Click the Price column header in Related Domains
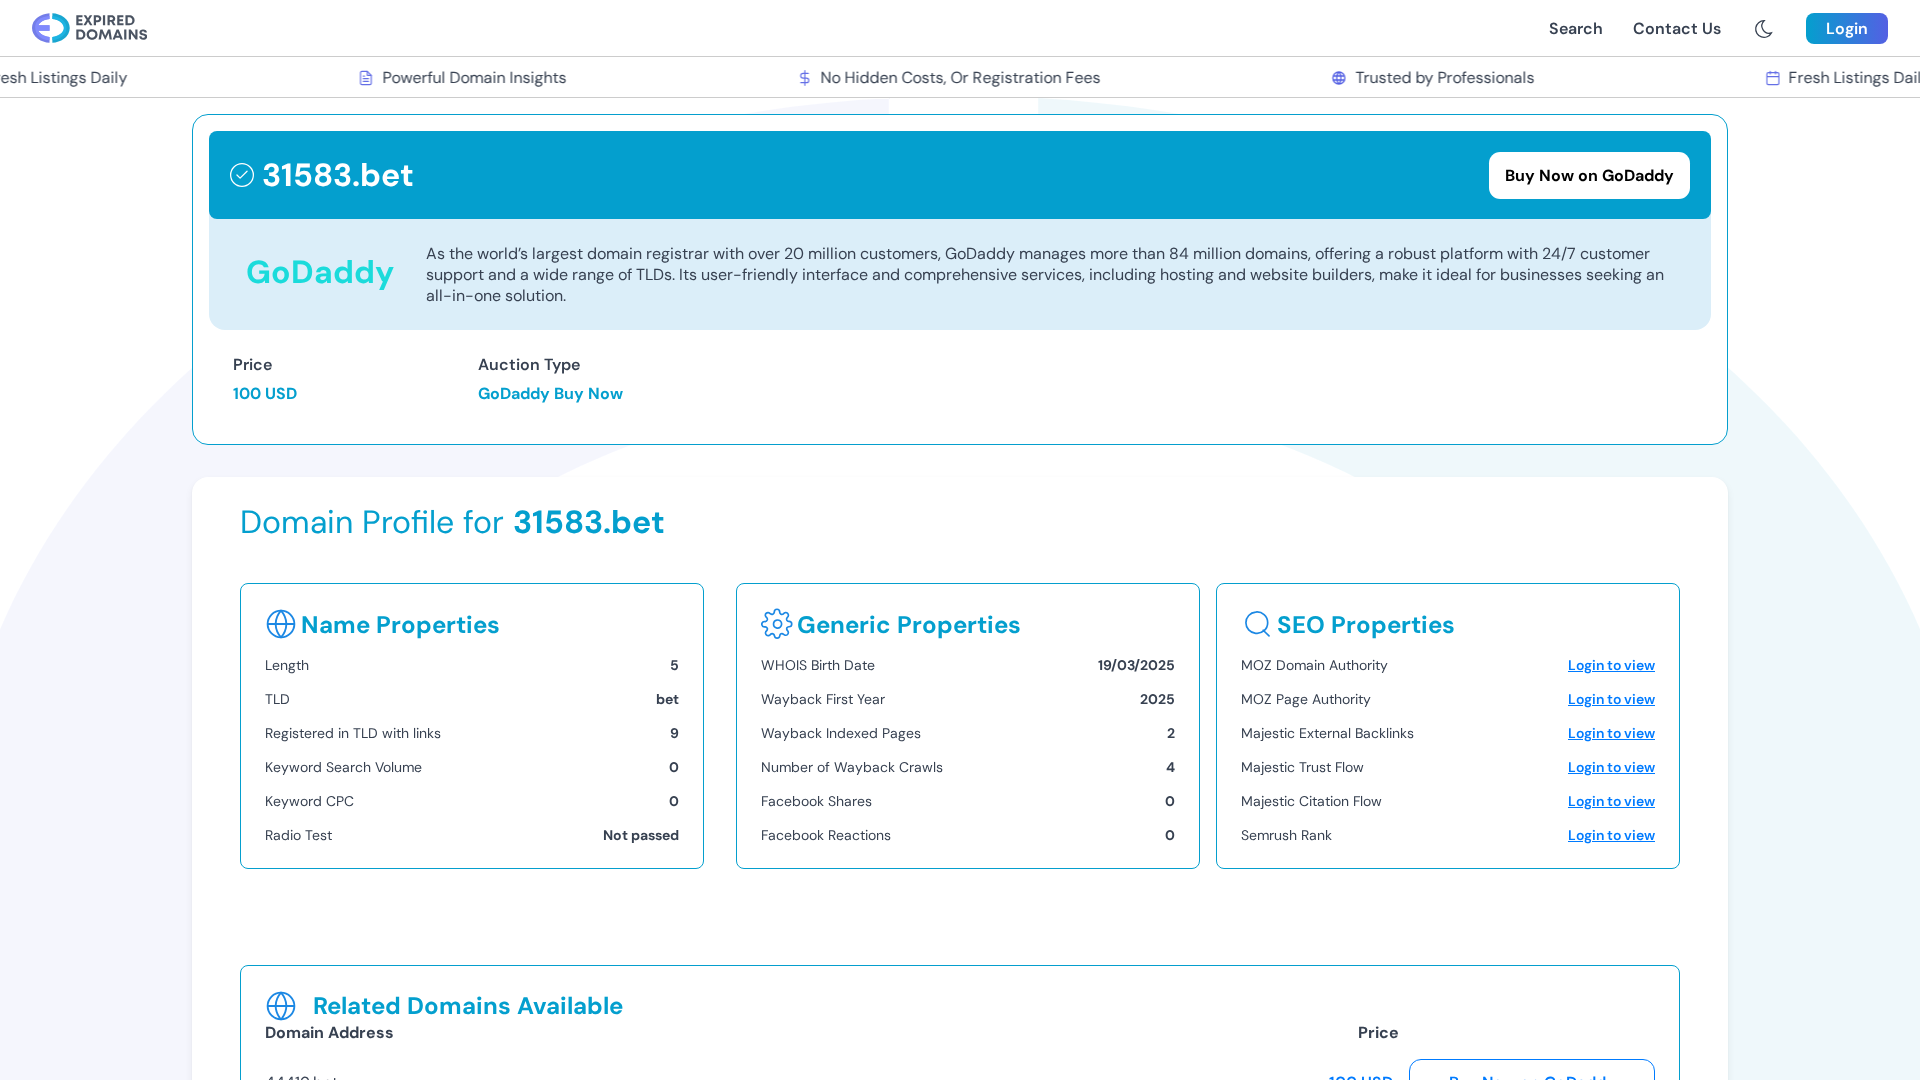 [1377, 1033]
